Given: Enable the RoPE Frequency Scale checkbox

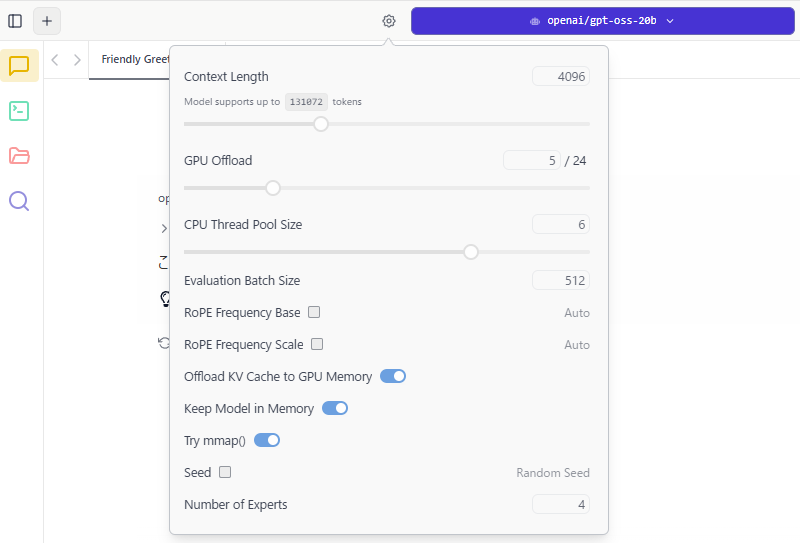Looking at the screenshot, I should [x=317, y=344].
